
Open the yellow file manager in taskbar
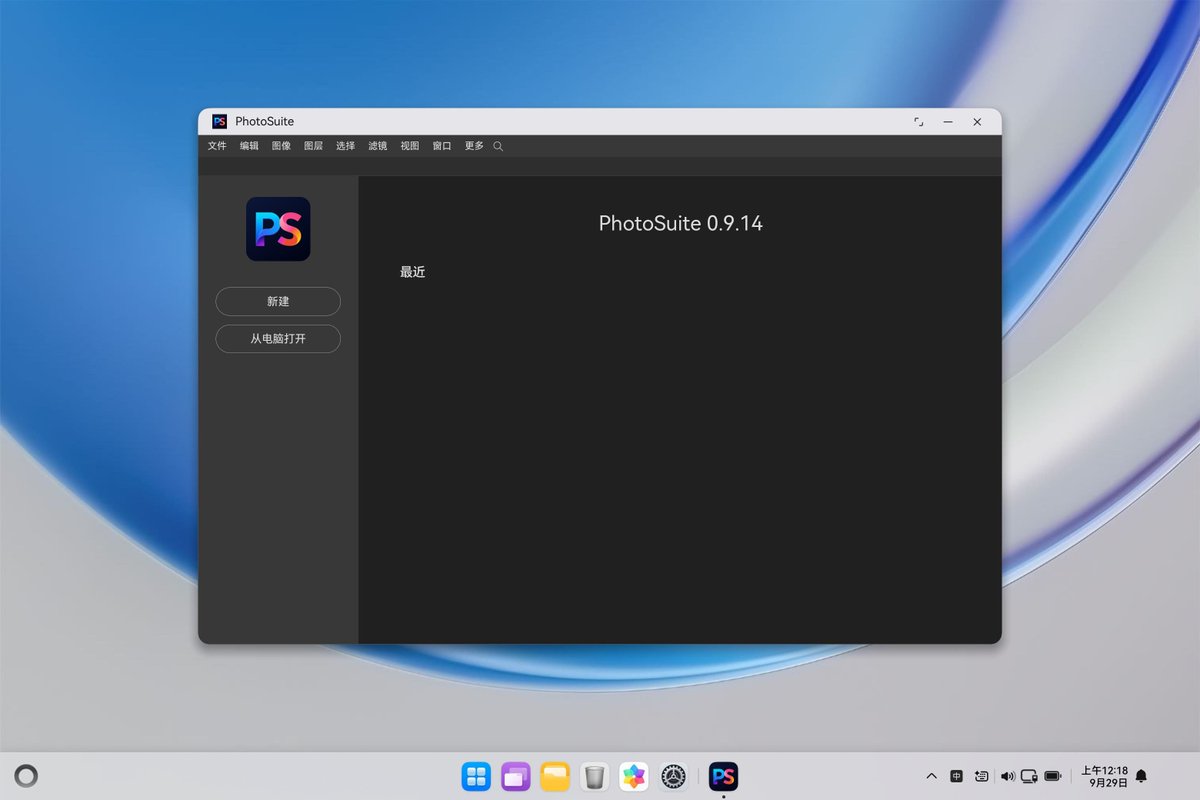point(555,776)
